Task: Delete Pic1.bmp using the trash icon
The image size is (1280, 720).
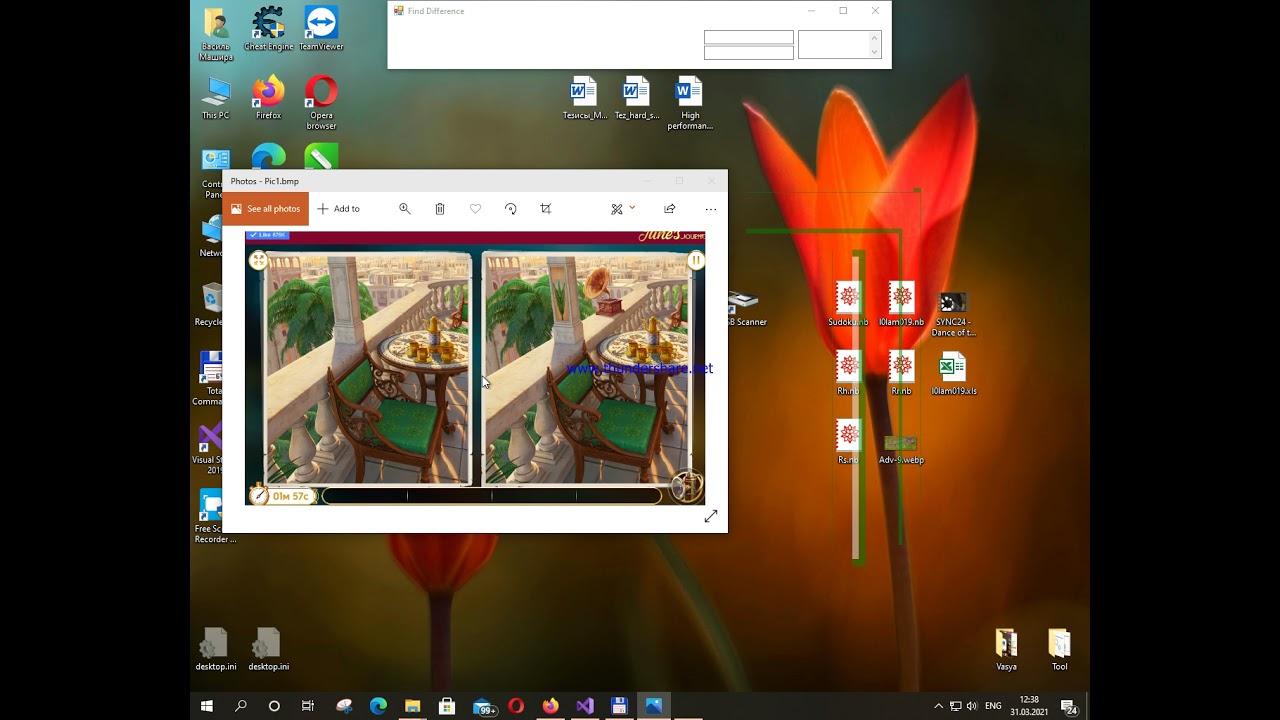Action: (440, 209)
